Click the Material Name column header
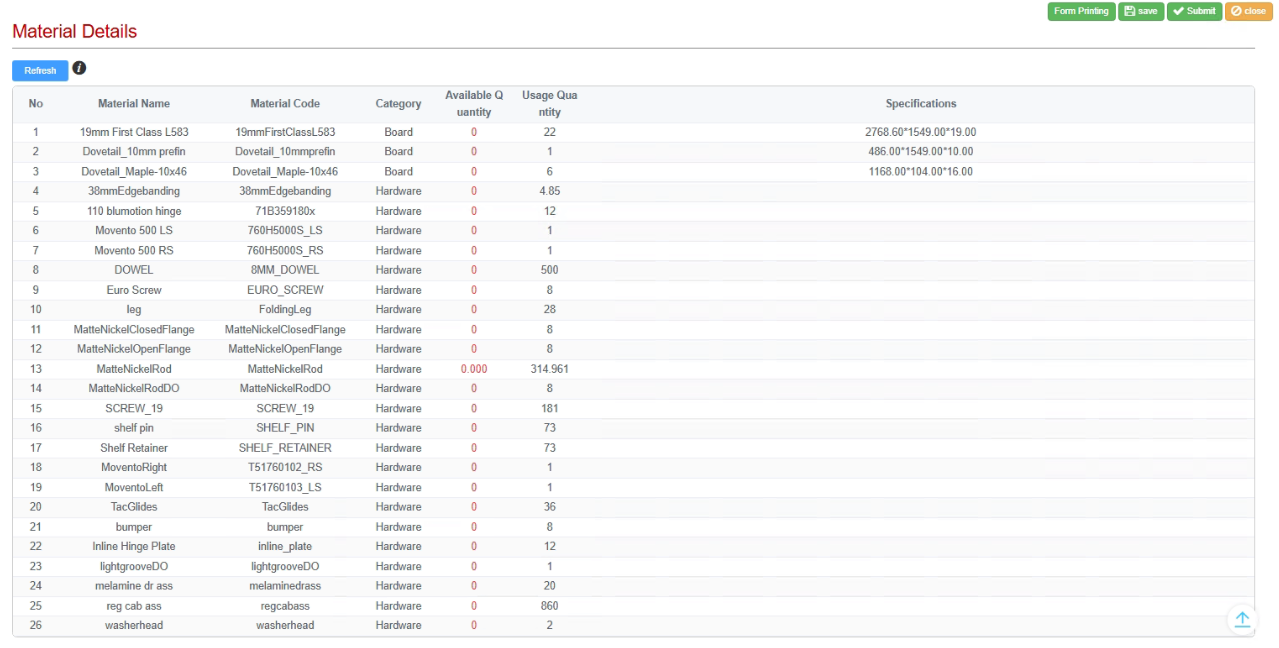The height and width of the screenshot is (648, 1279). click(x=134, y=104)
